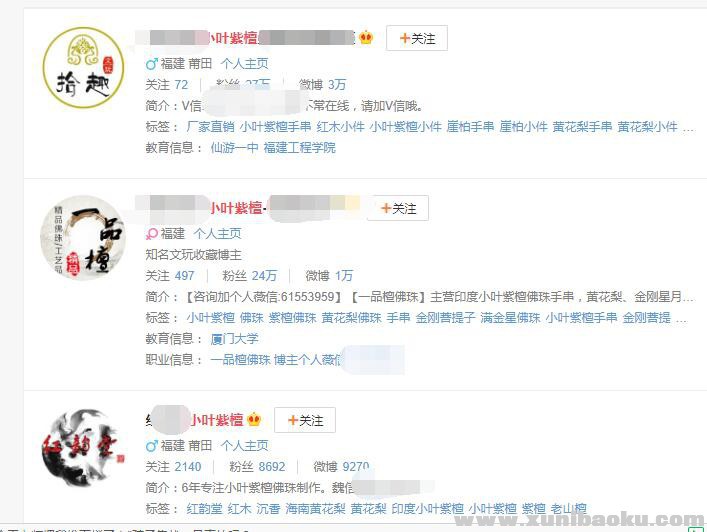Follow the first user with +关注

pos(417,38)
